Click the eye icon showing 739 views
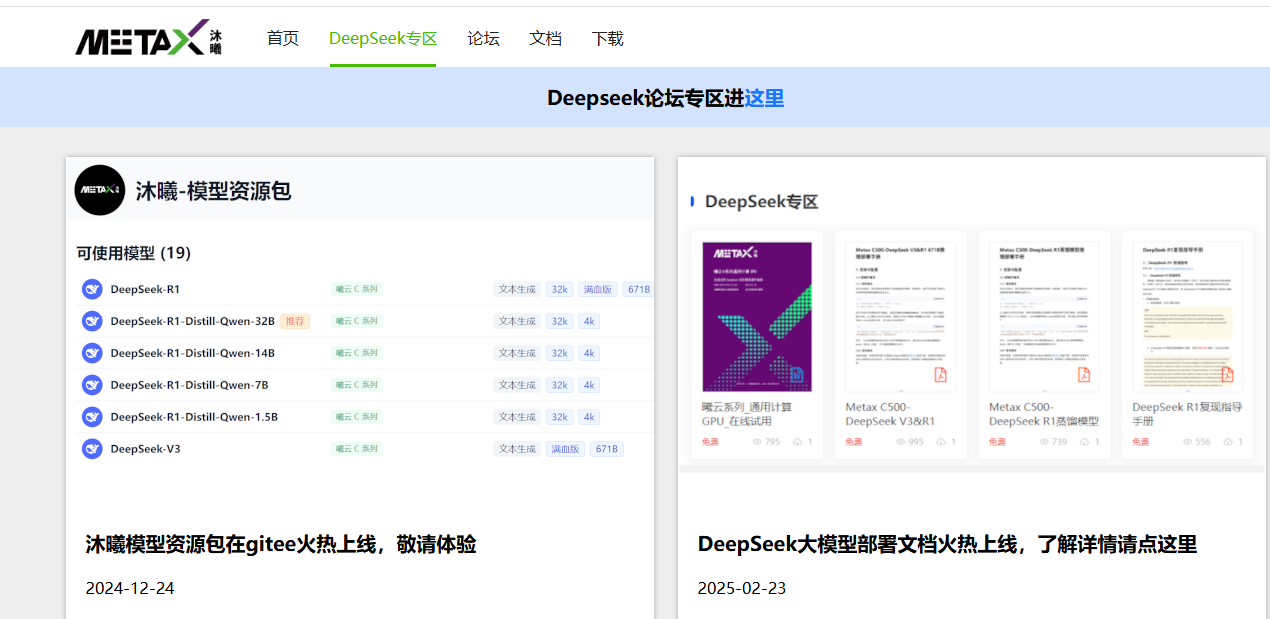The height and width of the screenshot is (619, 1270). tap(1044, 442)
